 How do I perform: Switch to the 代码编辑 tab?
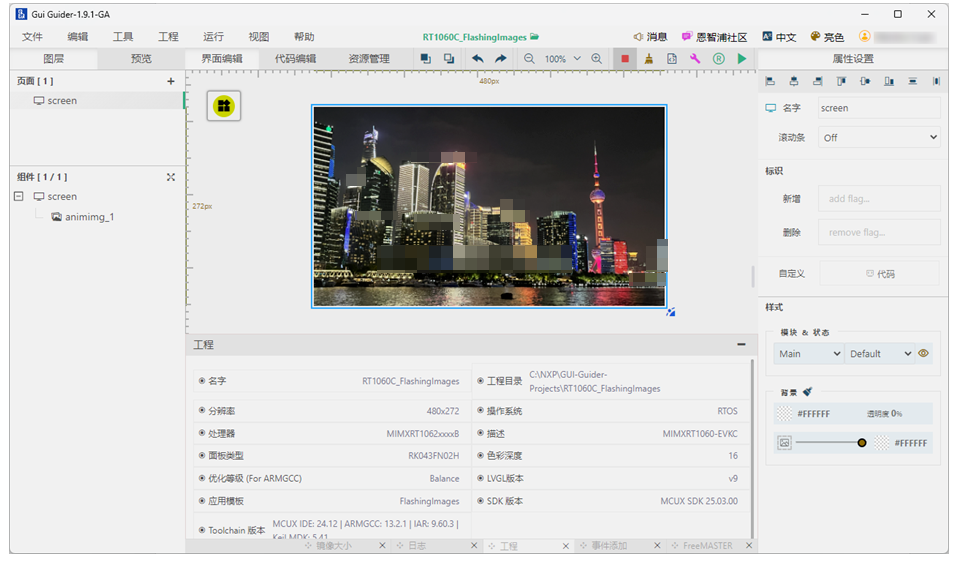(296, 59)
